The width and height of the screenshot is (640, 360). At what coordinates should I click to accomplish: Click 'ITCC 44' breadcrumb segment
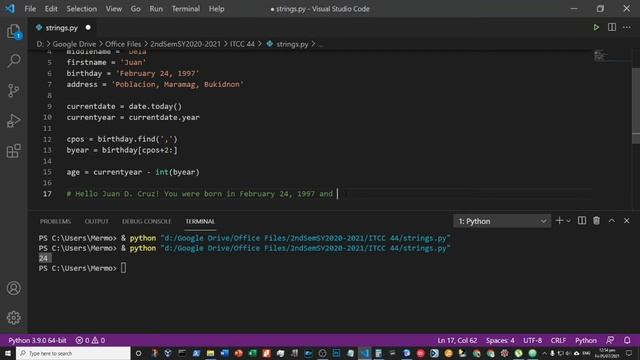(242, 44)
